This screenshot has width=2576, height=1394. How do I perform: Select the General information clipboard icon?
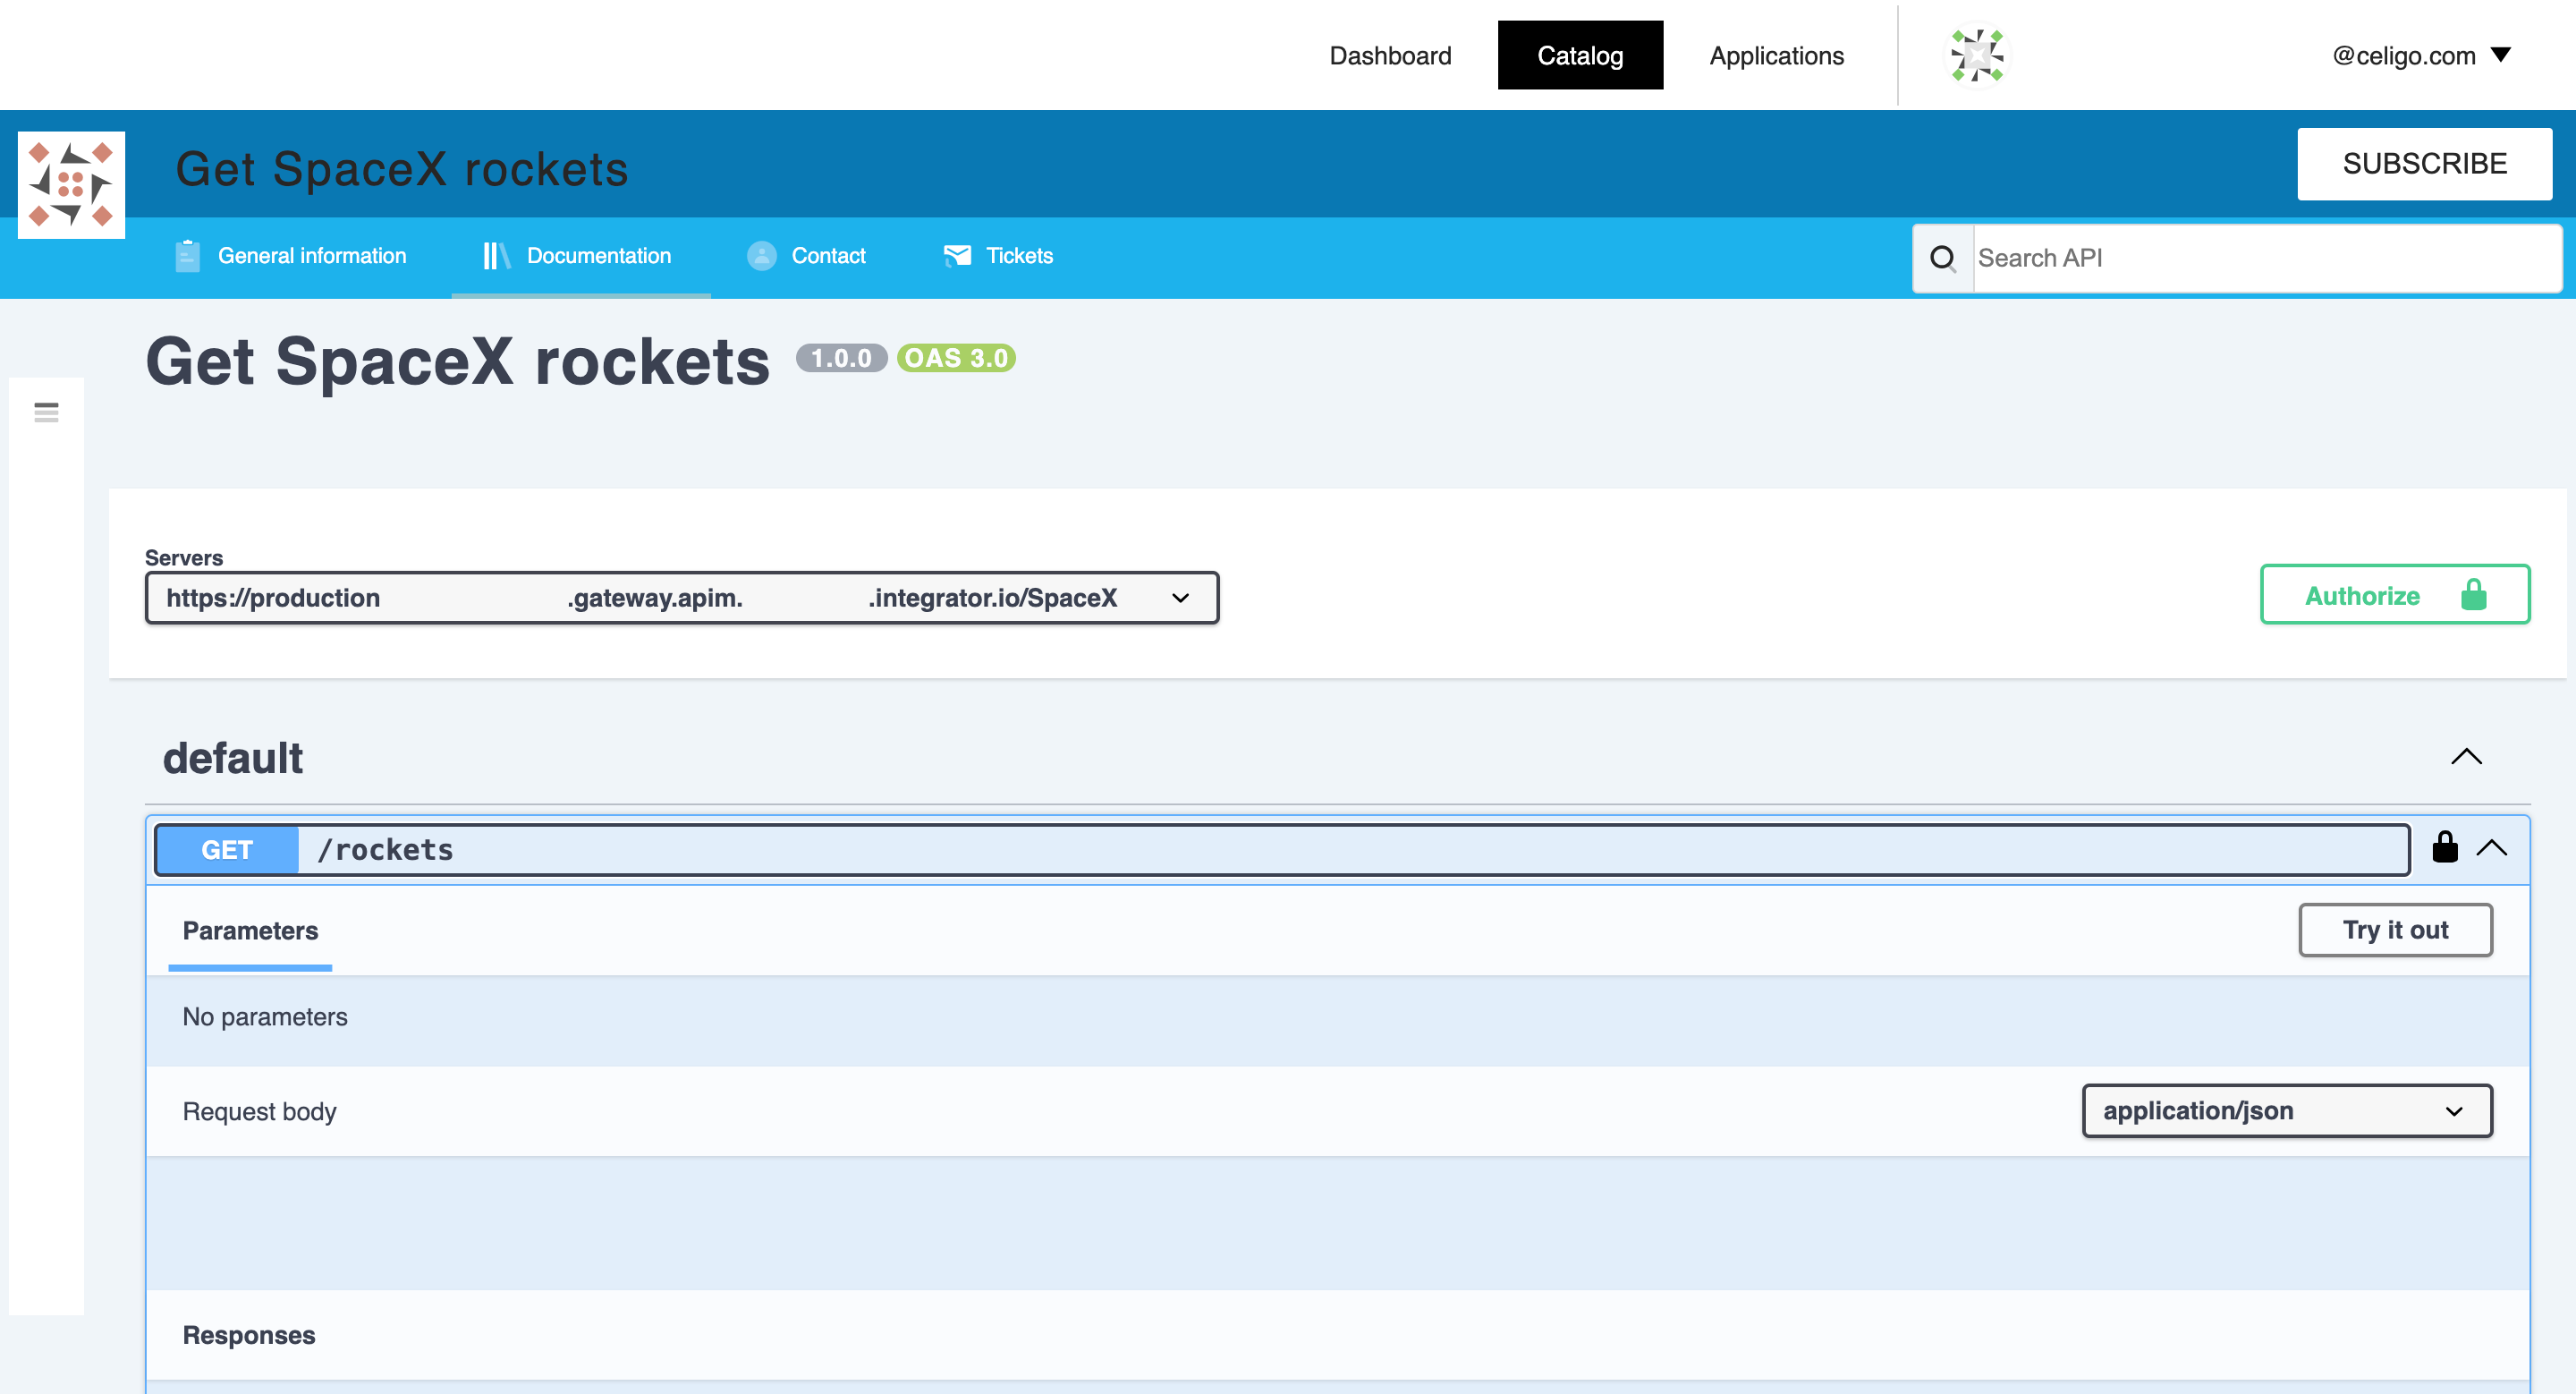pos(187,255)
